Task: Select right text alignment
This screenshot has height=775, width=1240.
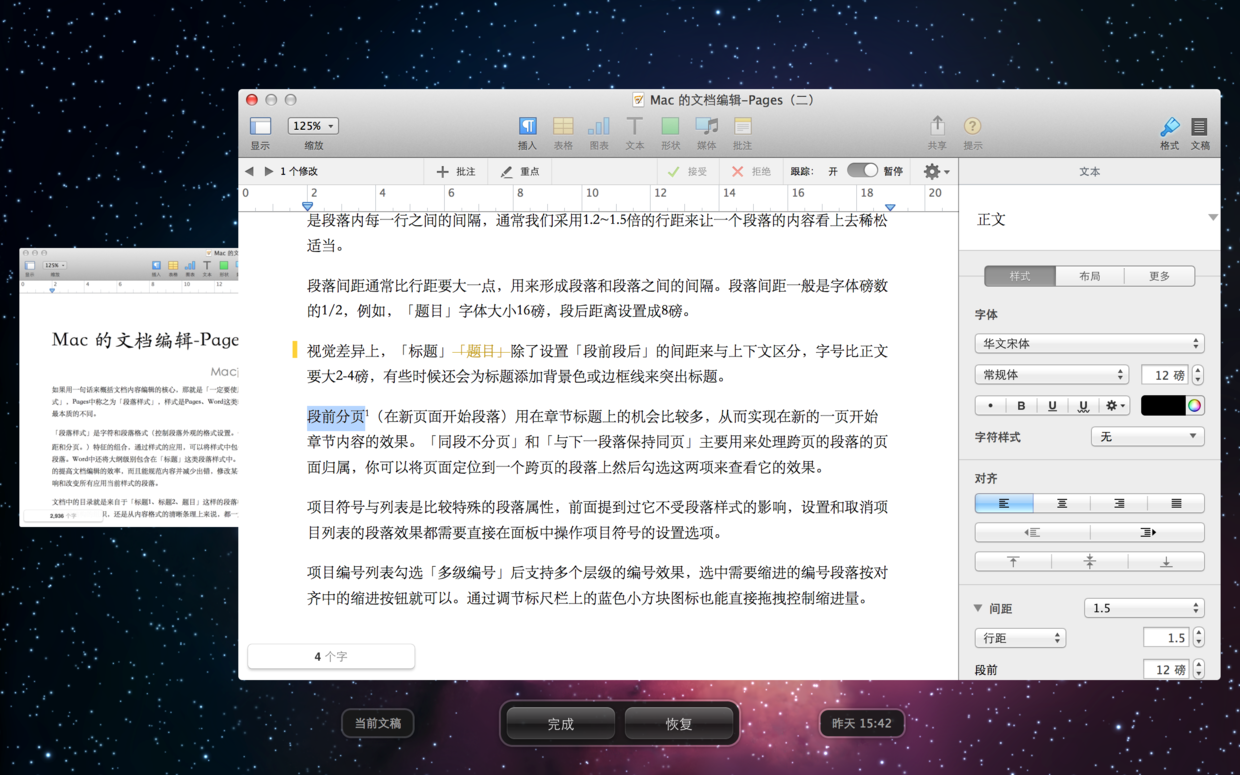Action: click(x=1119, y=504)
